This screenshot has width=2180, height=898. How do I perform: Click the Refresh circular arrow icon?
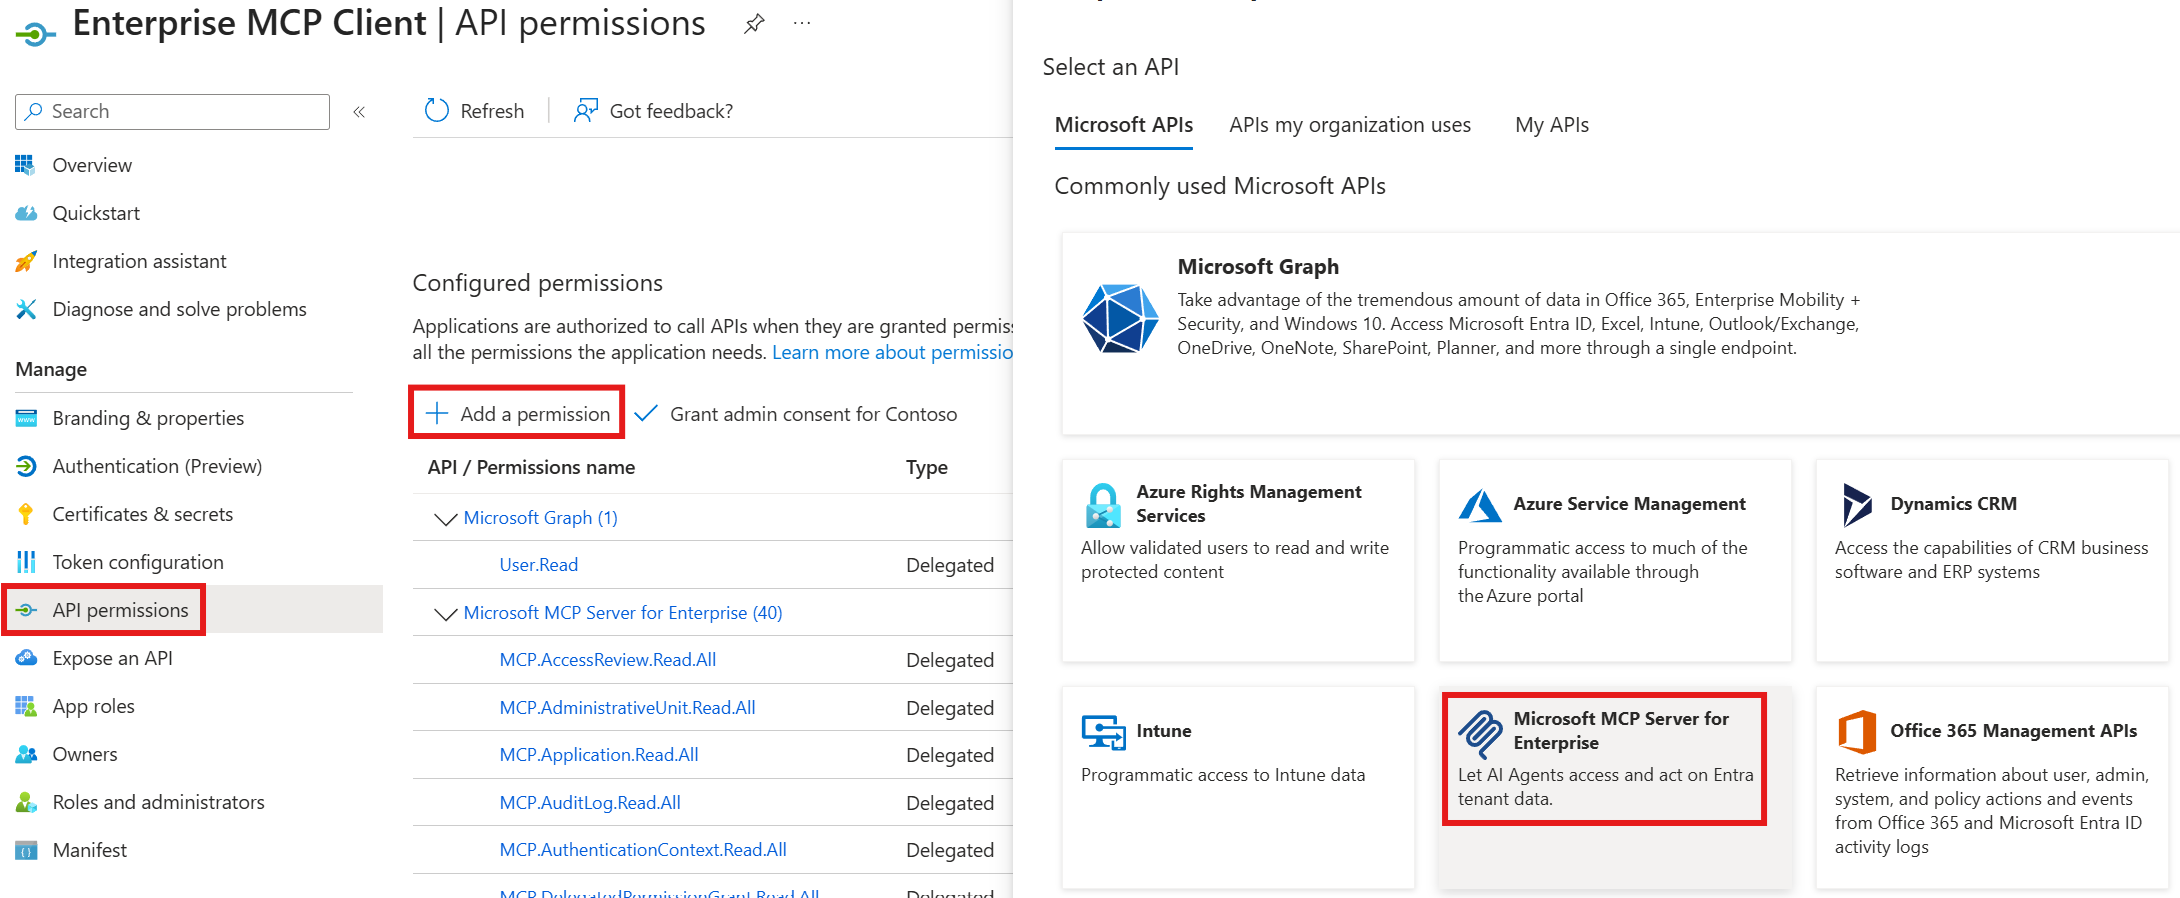click(x=437, y=111)
